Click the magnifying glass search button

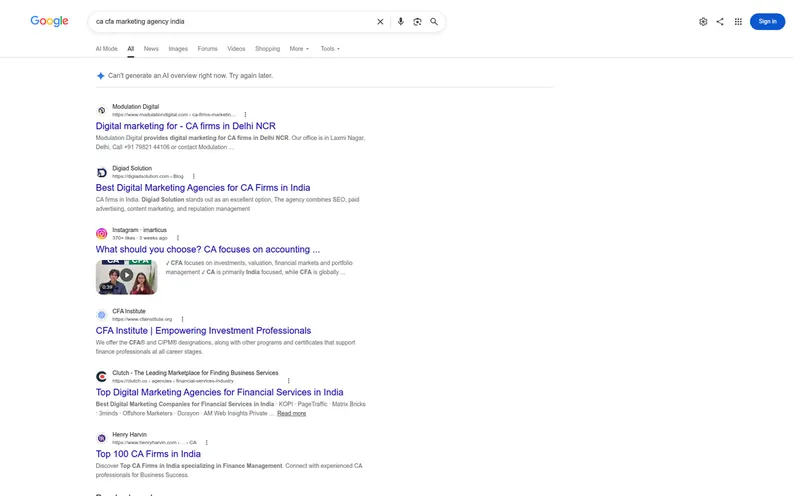pyautogui.click(x=434, y=21)
